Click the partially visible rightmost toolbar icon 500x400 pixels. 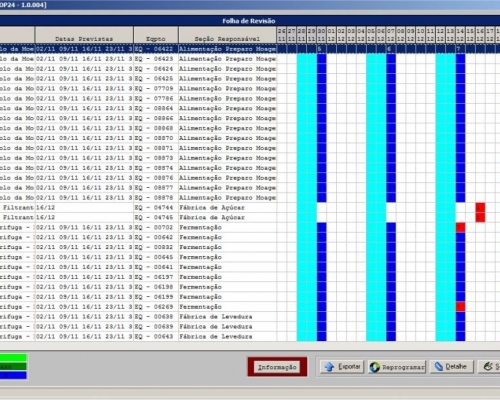coord(488,367)
